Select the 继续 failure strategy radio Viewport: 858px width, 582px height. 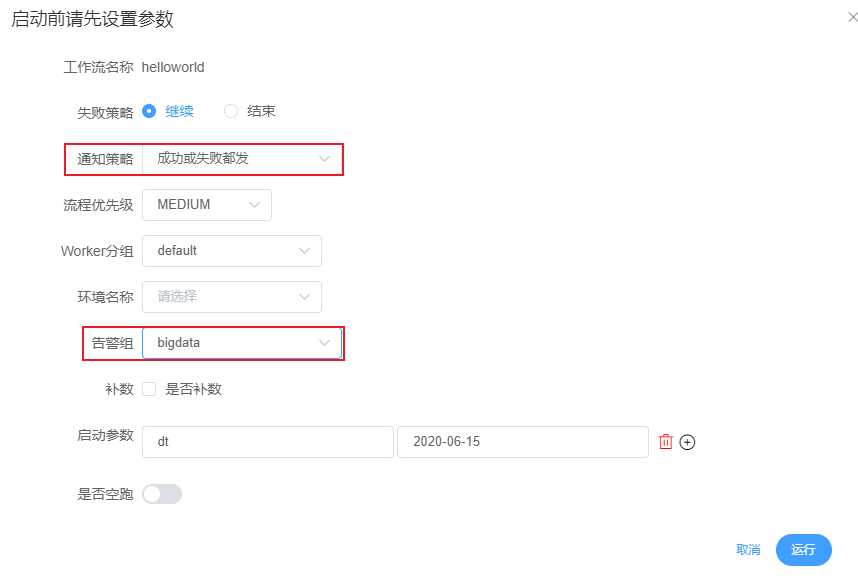pyautogui.click(x=149, y=111)
